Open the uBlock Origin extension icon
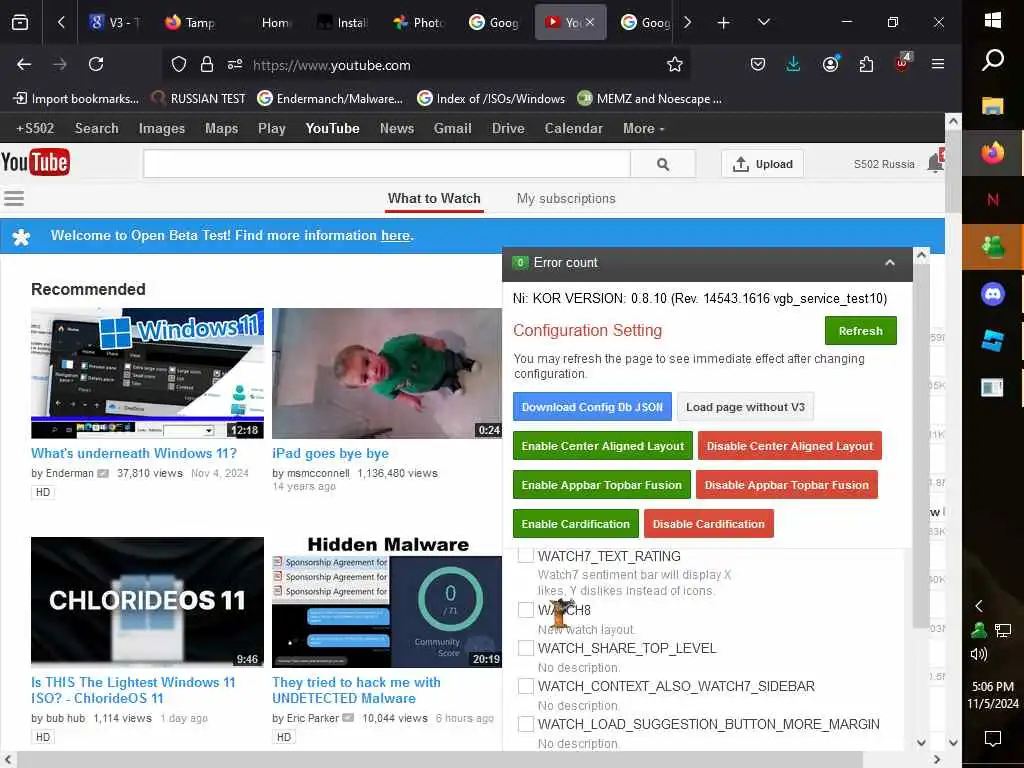The height and width of the screenshot is (768, 1024). [903, 63]
